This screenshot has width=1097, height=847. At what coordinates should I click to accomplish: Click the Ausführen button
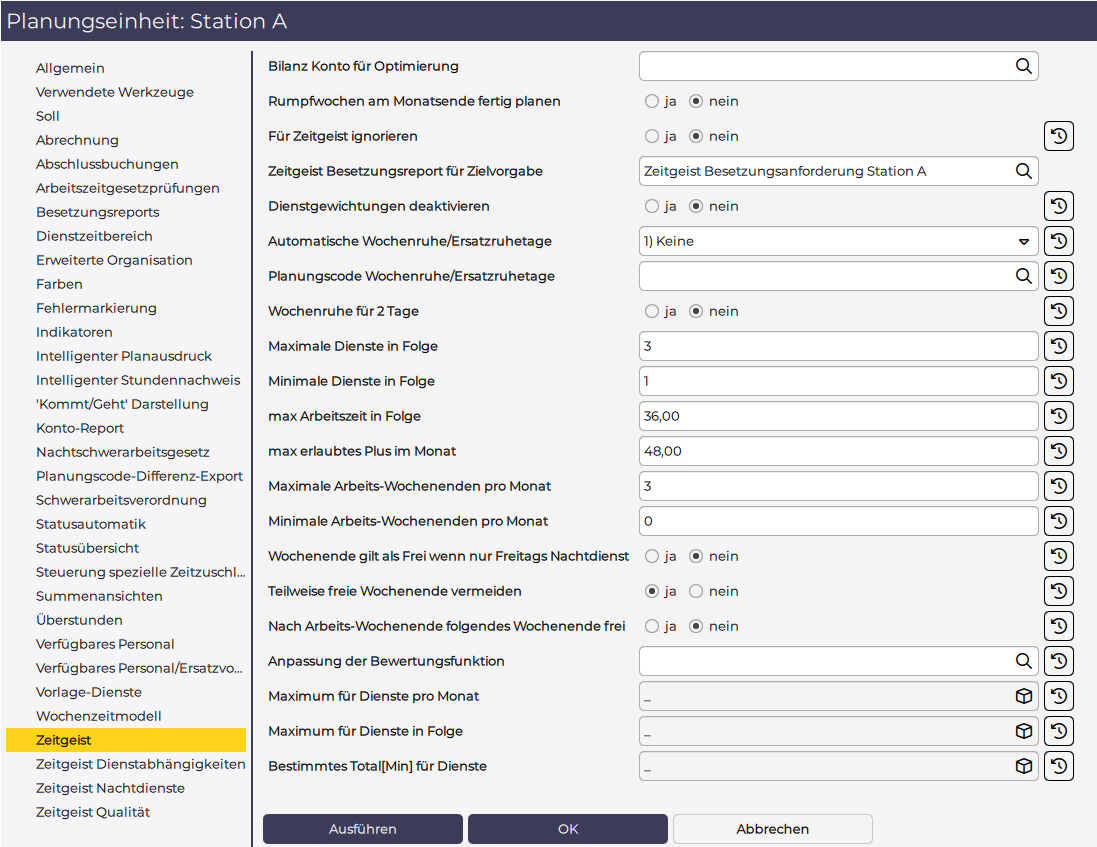click(x=362, y=829)
